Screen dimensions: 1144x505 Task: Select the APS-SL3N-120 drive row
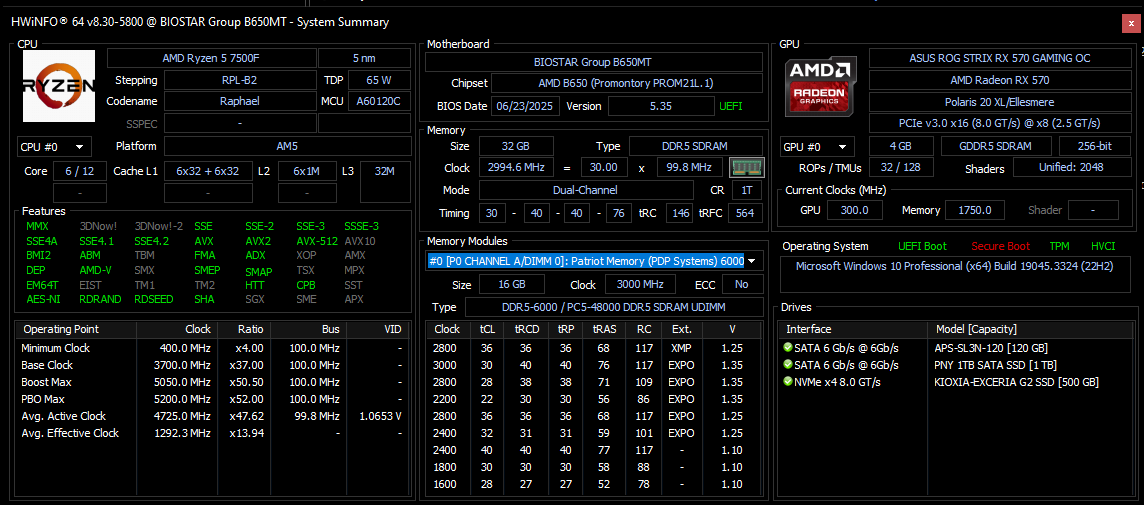pos(956,348)
